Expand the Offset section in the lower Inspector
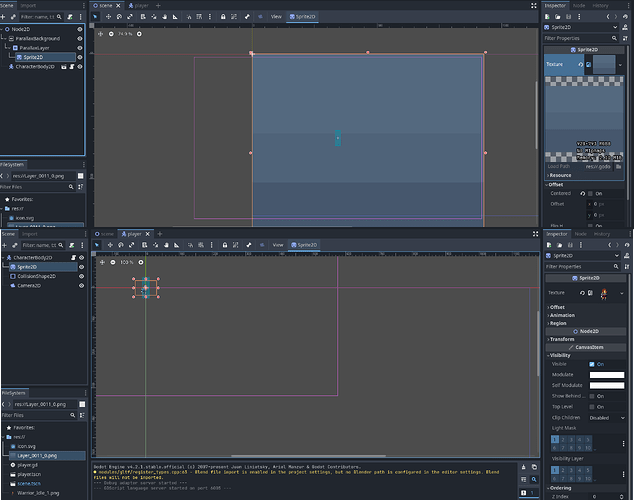 click(x=556, y=307)
